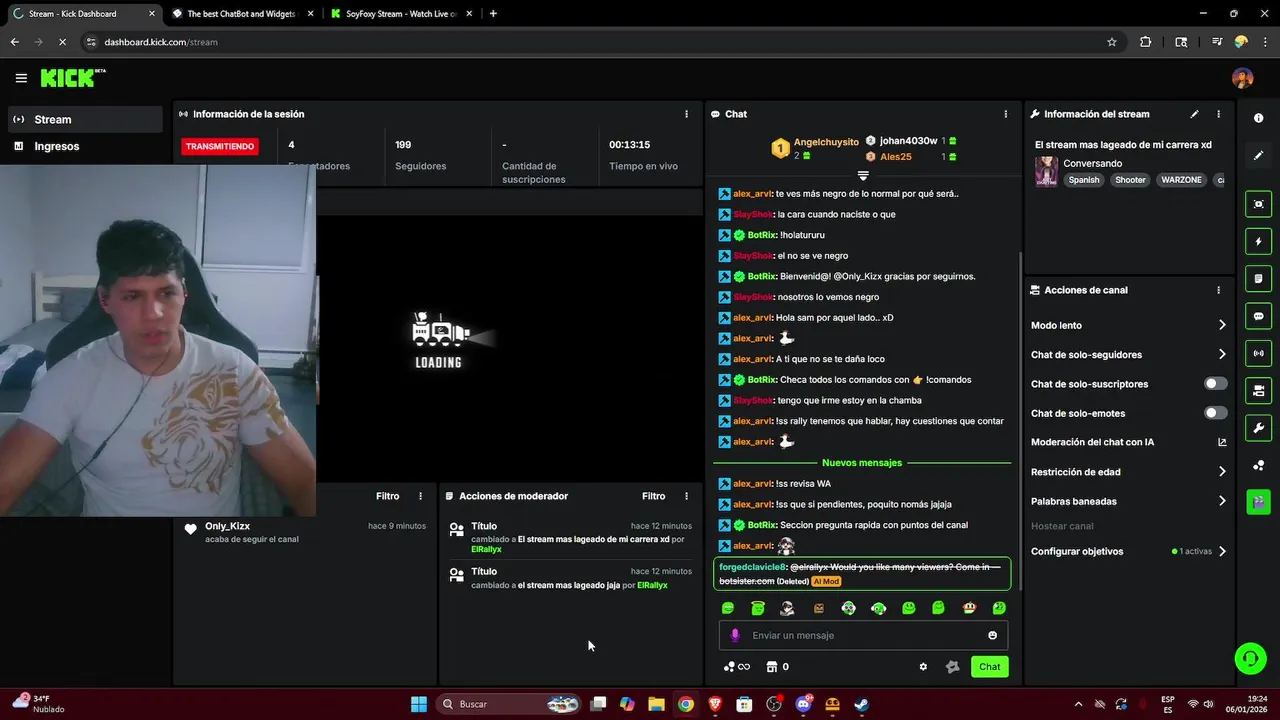This screenshot has width=1280, height=720.
Task: Click the Spanish tag chip
Action: coord(1083,180)
